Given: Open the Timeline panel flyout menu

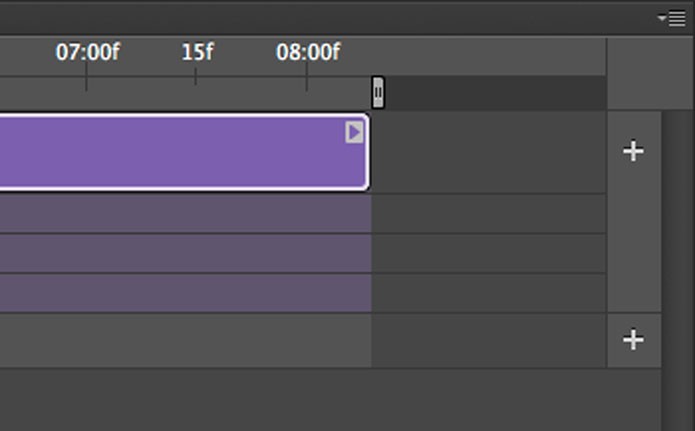Looking at the screenshot, I should pos(672,19).
